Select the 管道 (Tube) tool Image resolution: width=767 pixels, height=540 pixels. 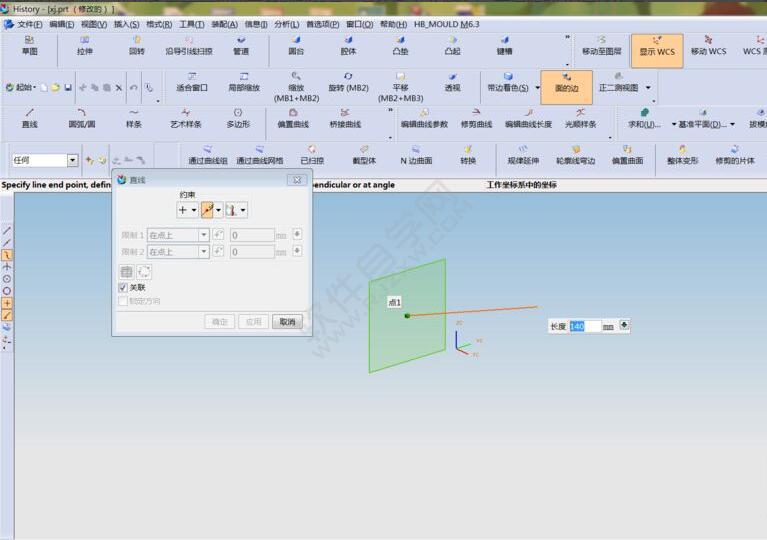coord(241,45)
